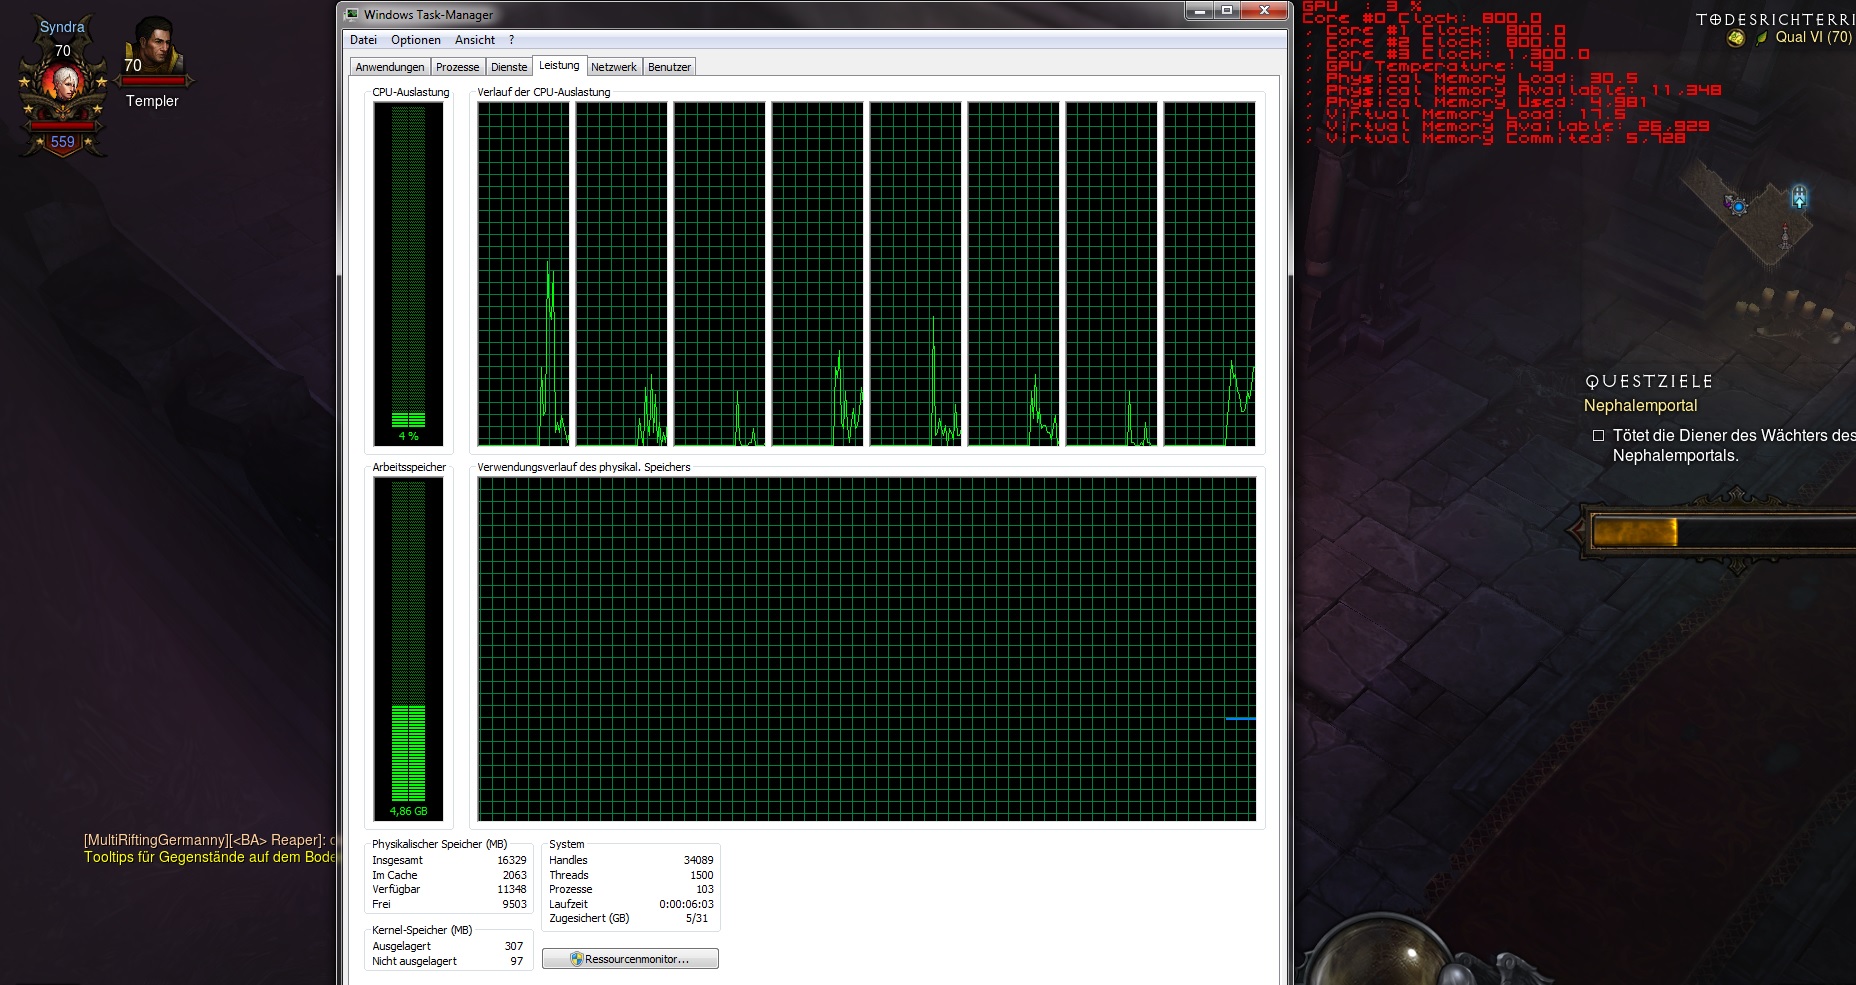This screenshot has height=985, width=1856.
Task: Click the CPU-Auslastung 4 % meter
Action: pos(409,273)
